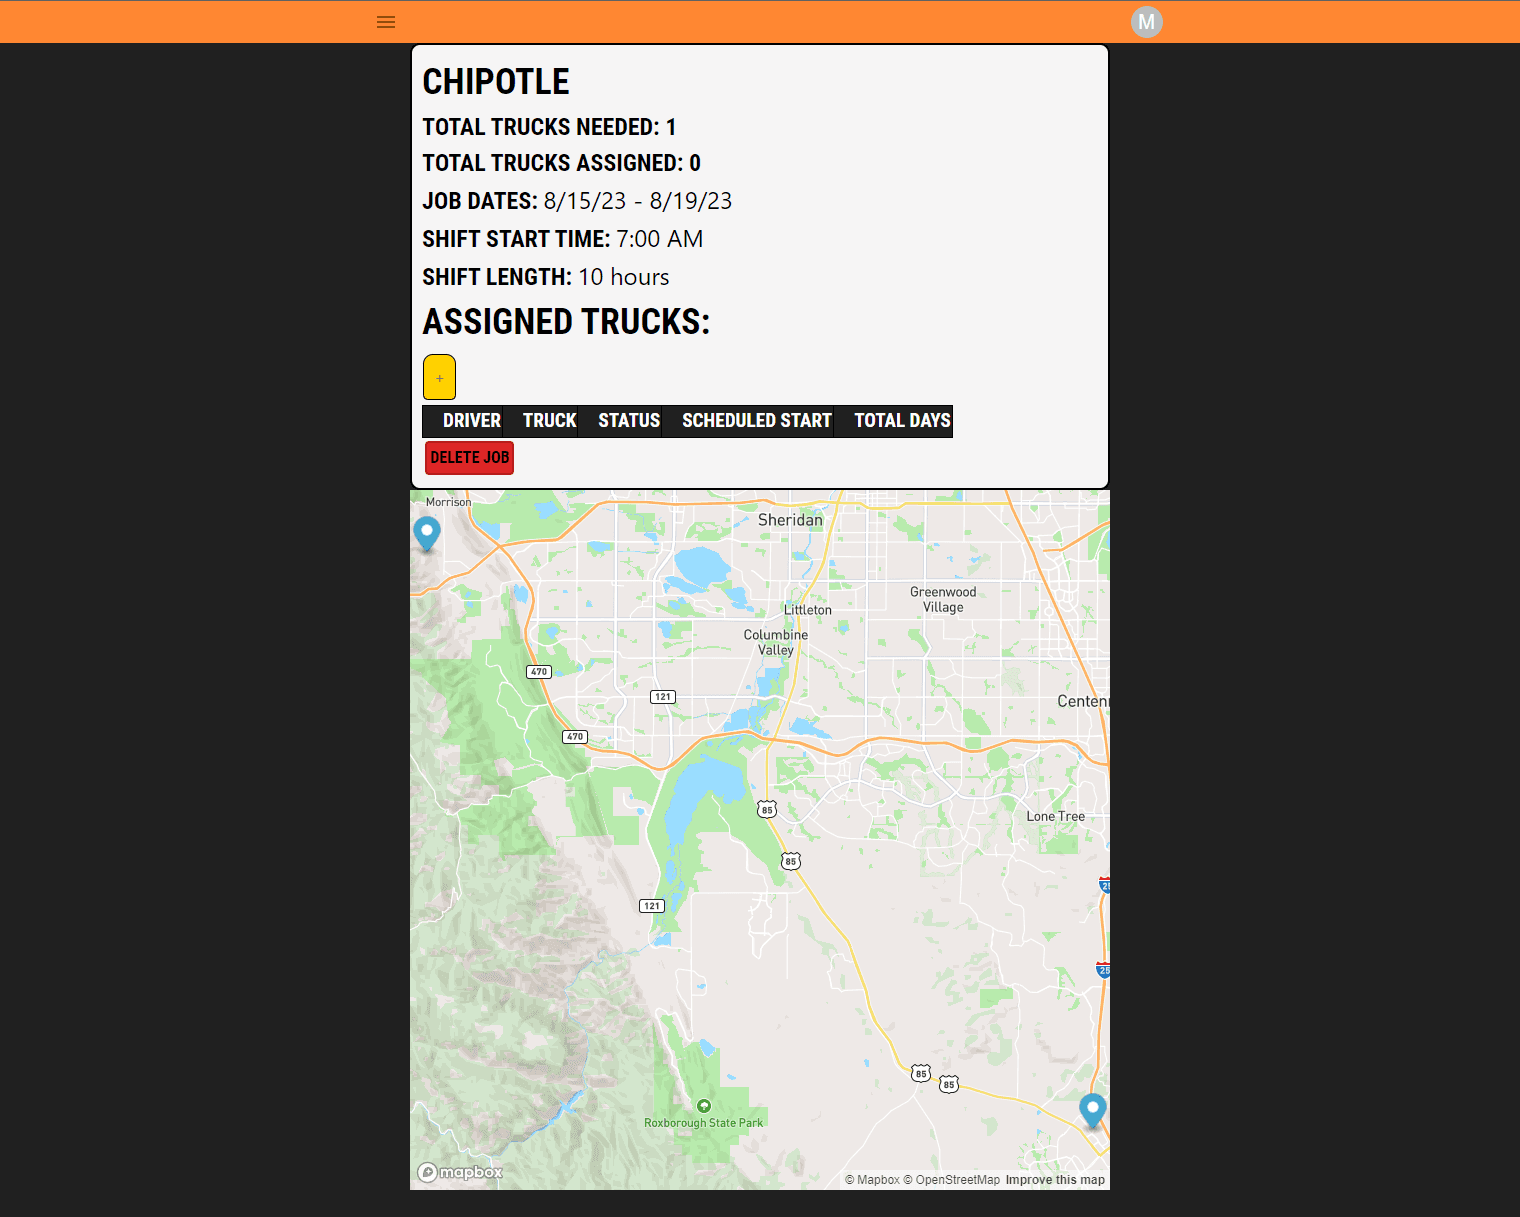The image size is (1520, 1217).
Task: Click the CHIPOTLE job title
Action: pyautogui.click(x=496, y=82)
